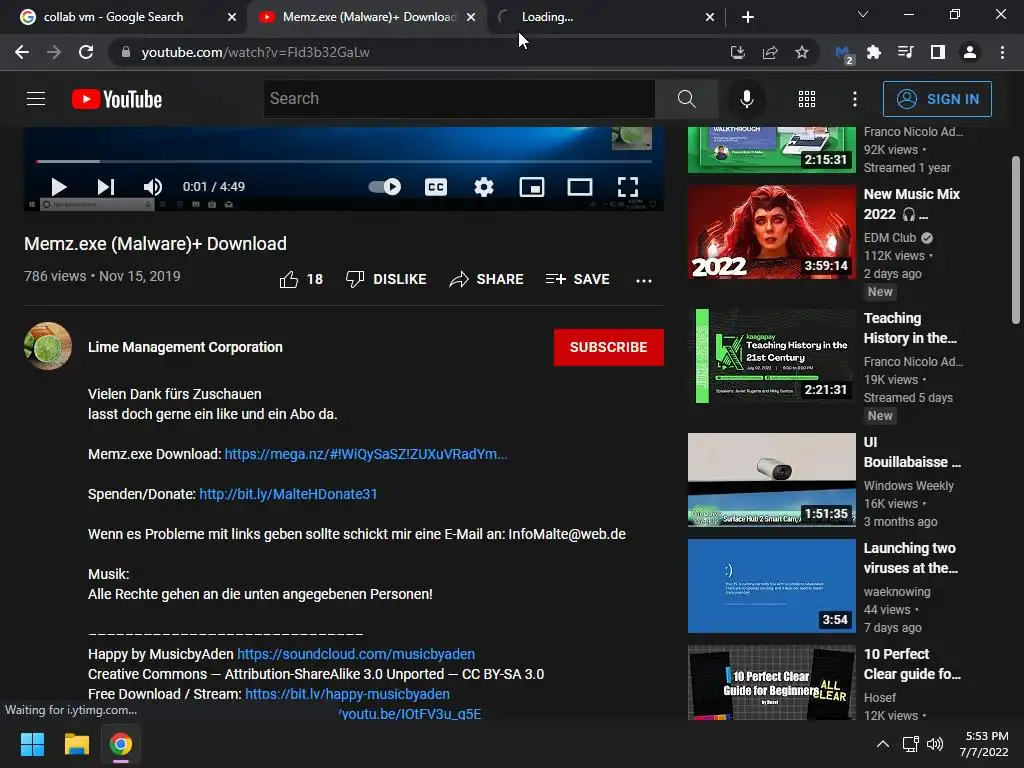Open player settings gear
This screenshot has width=1024, height=768.
pos(483,187)
